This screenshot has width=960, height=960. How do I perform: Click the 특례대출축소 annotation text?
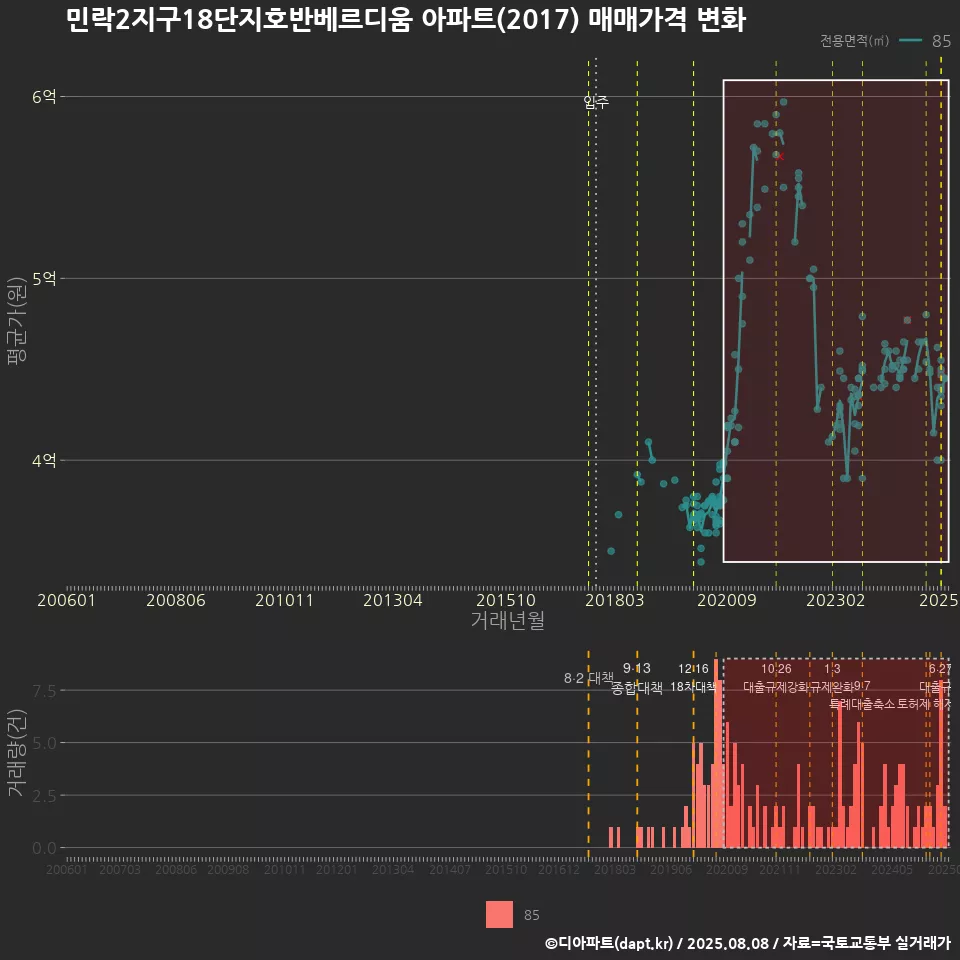point(862,703)
